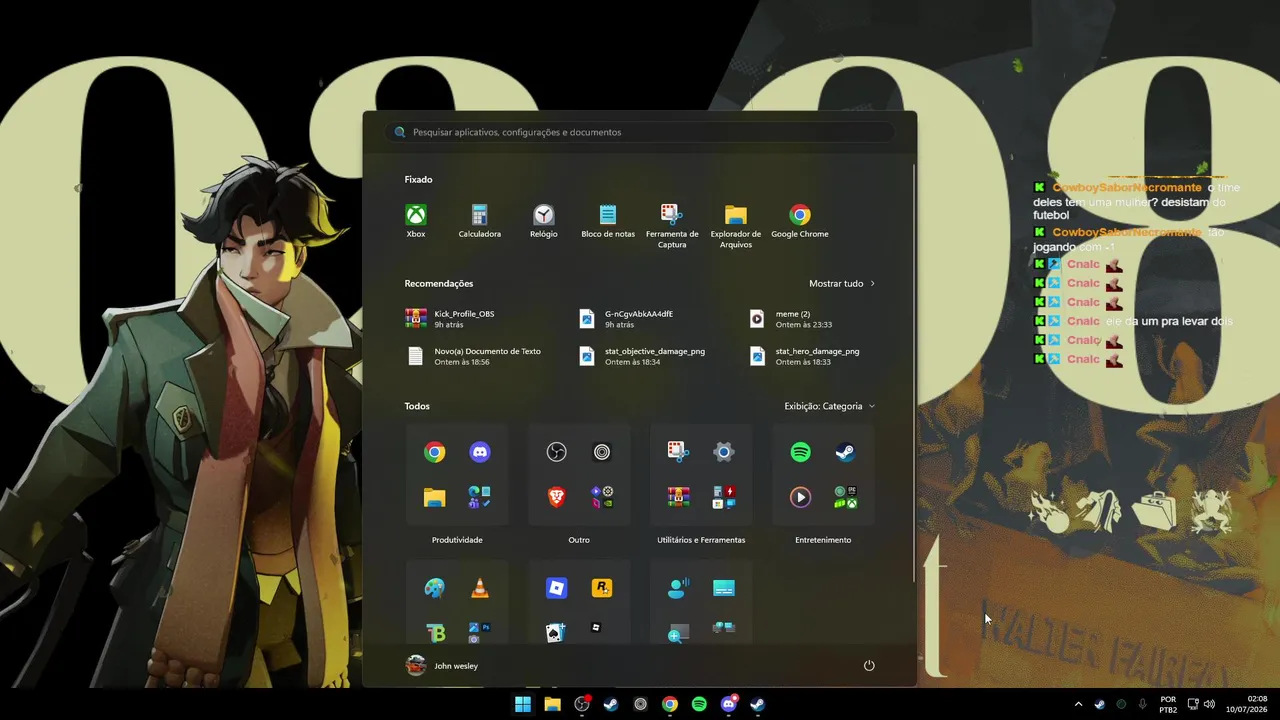Open the pinned Bloco de notas app

pyautogui.click(x=608, y=222)
